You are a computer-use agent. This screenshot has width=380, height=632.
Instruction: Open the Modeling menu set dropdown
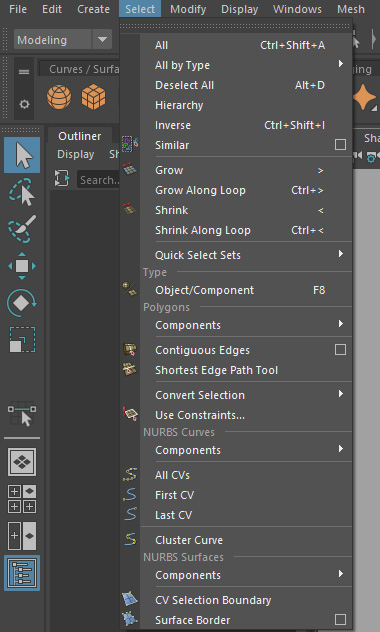coord(102,40)
